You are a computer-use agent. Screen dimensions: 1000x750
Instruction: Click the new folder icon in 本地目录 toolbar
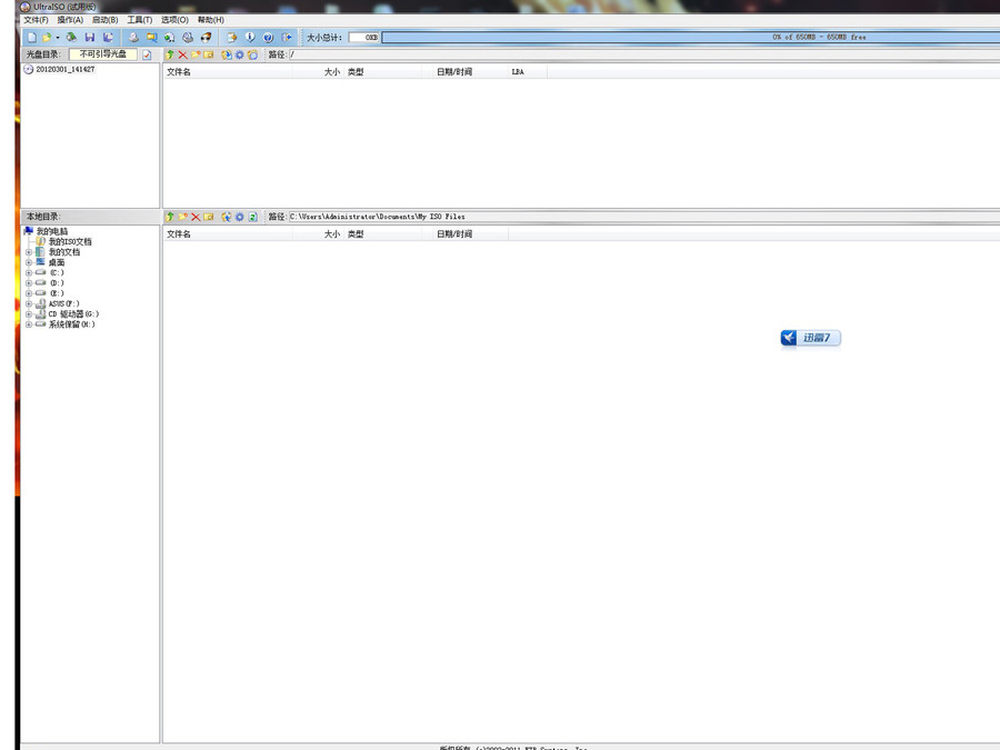click(x=182, y=217)
